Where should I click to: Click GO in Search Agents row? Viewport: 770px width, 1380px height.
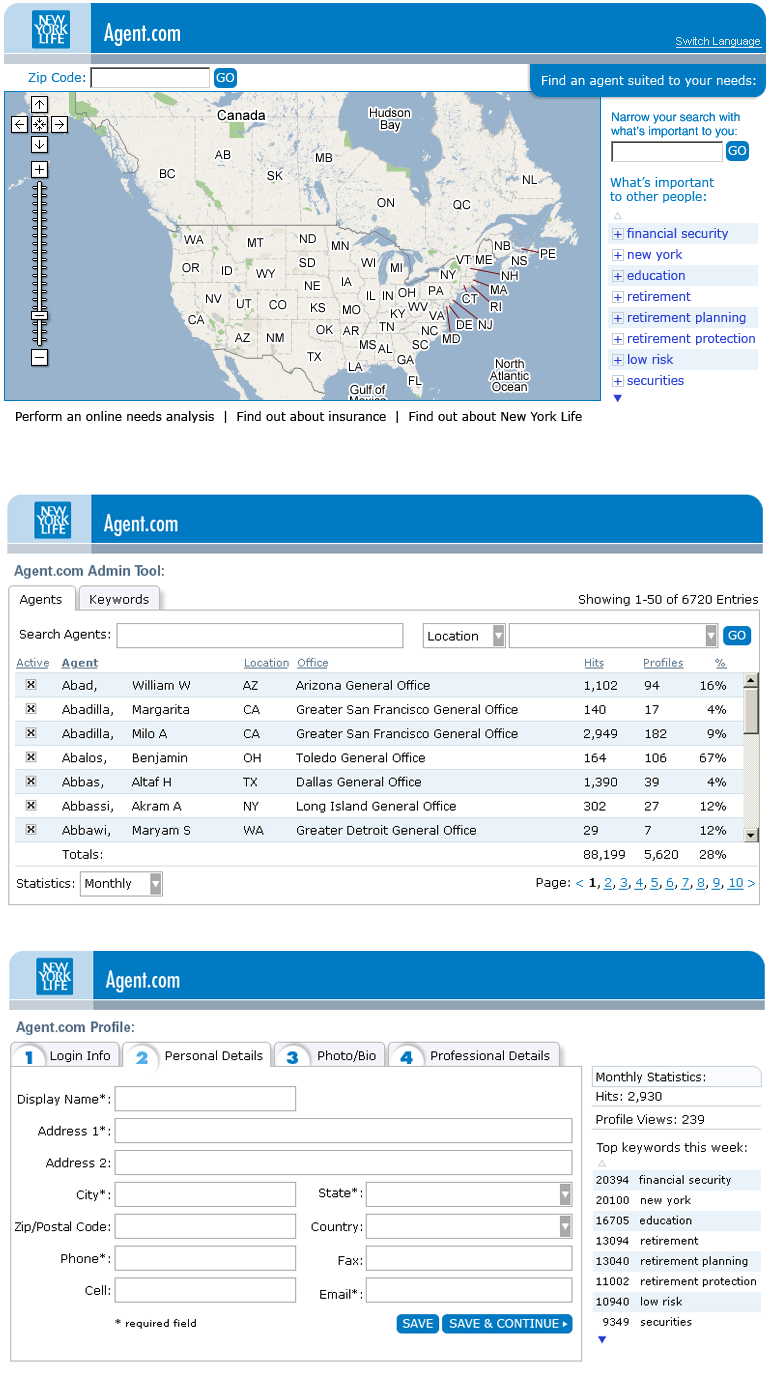pyautogui.click(x=737, y=636)
